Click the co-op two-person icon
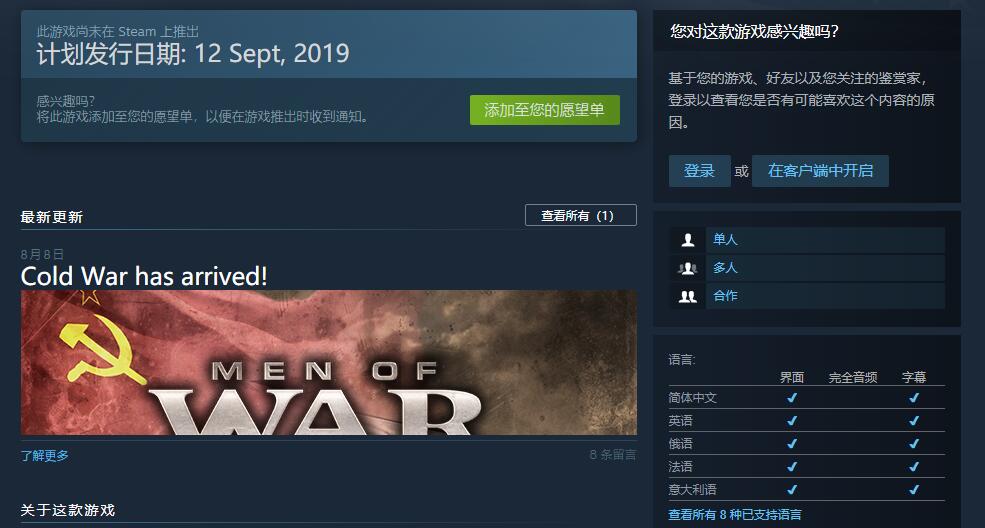985x528 pixels. point(688,296)
